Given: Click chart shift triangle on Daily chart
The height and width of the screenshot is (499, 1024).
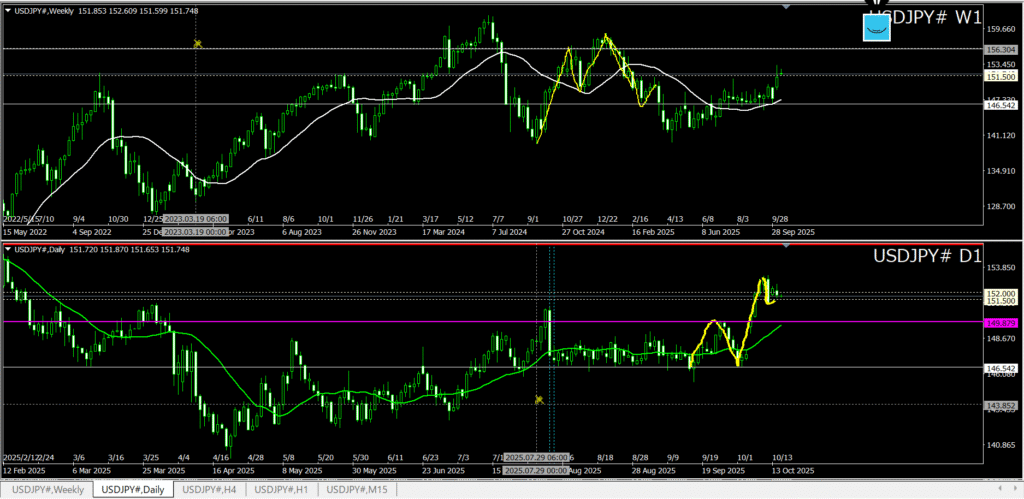Looking at the screenshot, I should point(785,246).
